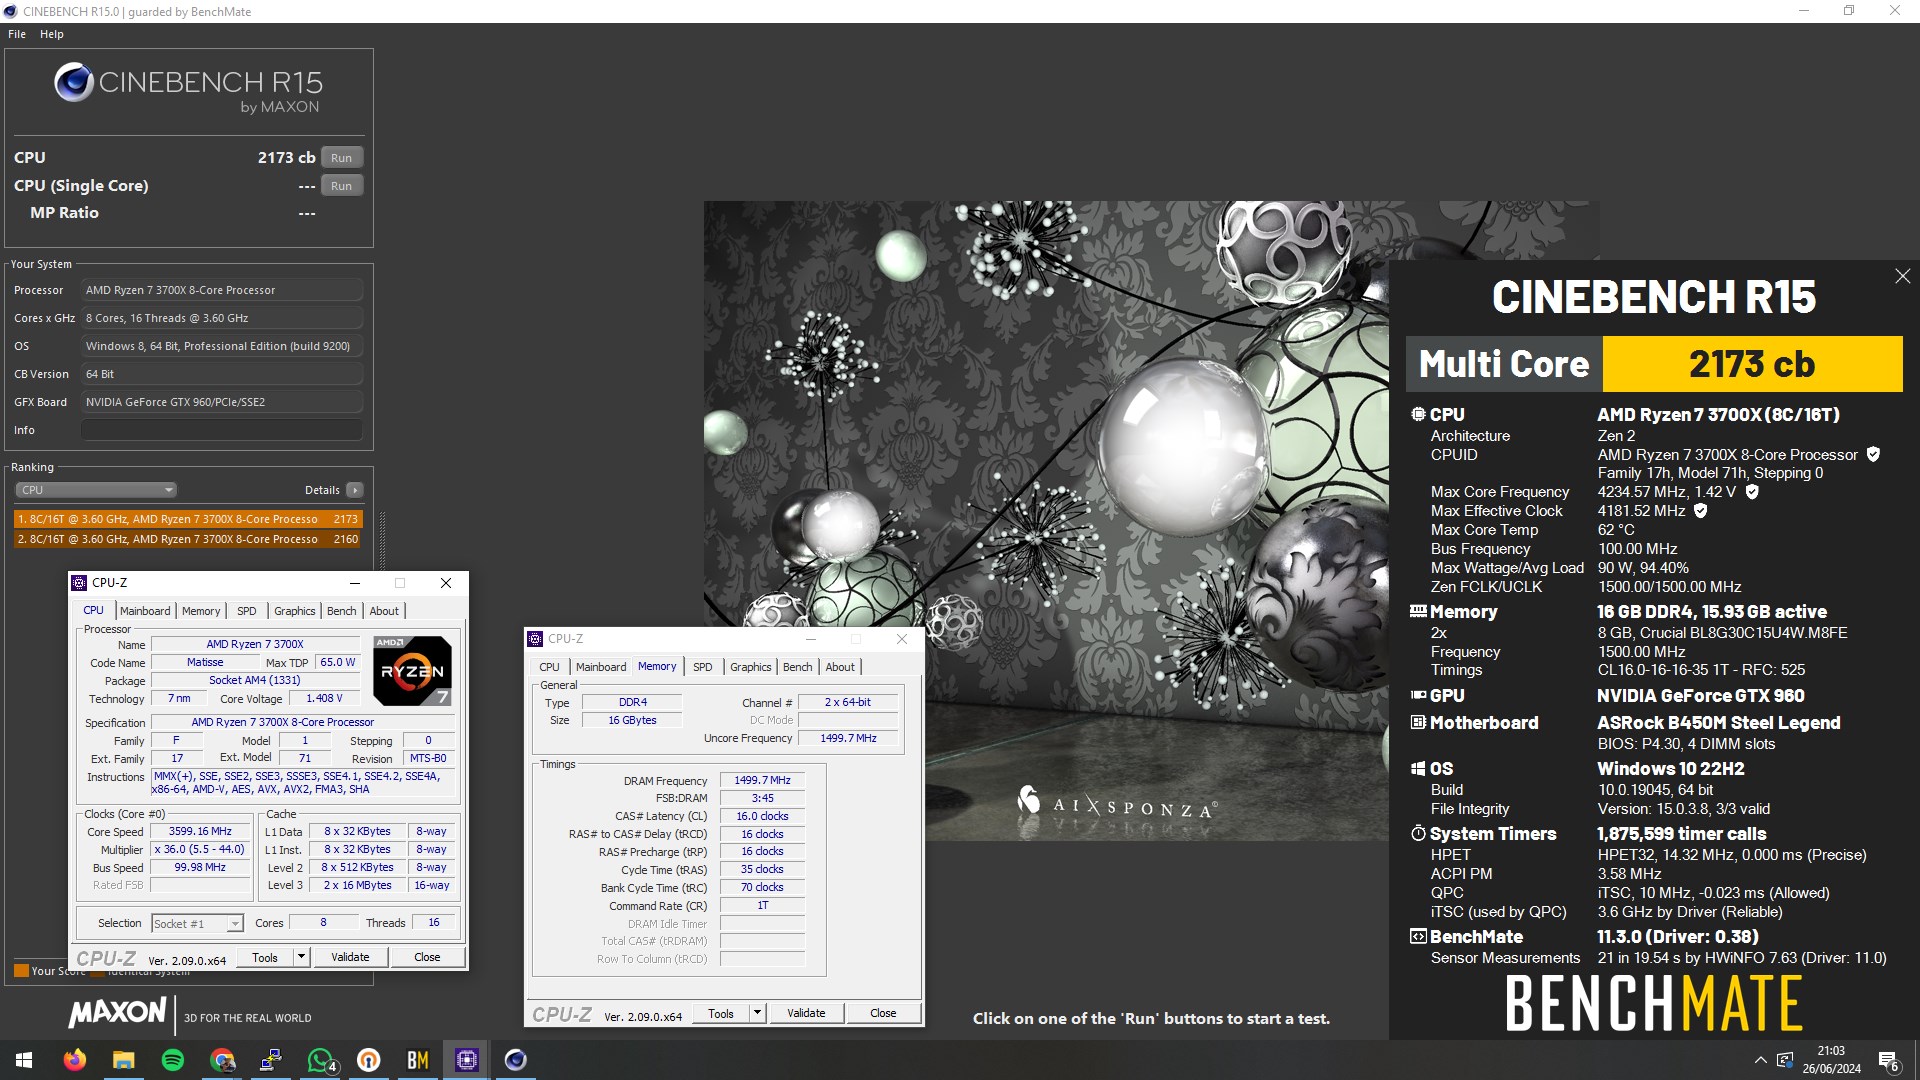The height and width of the screenshot is (1080, 1920).
Task: Click the CPU chip icon in BenchMate panel
Action: [x=1418, y=414]
